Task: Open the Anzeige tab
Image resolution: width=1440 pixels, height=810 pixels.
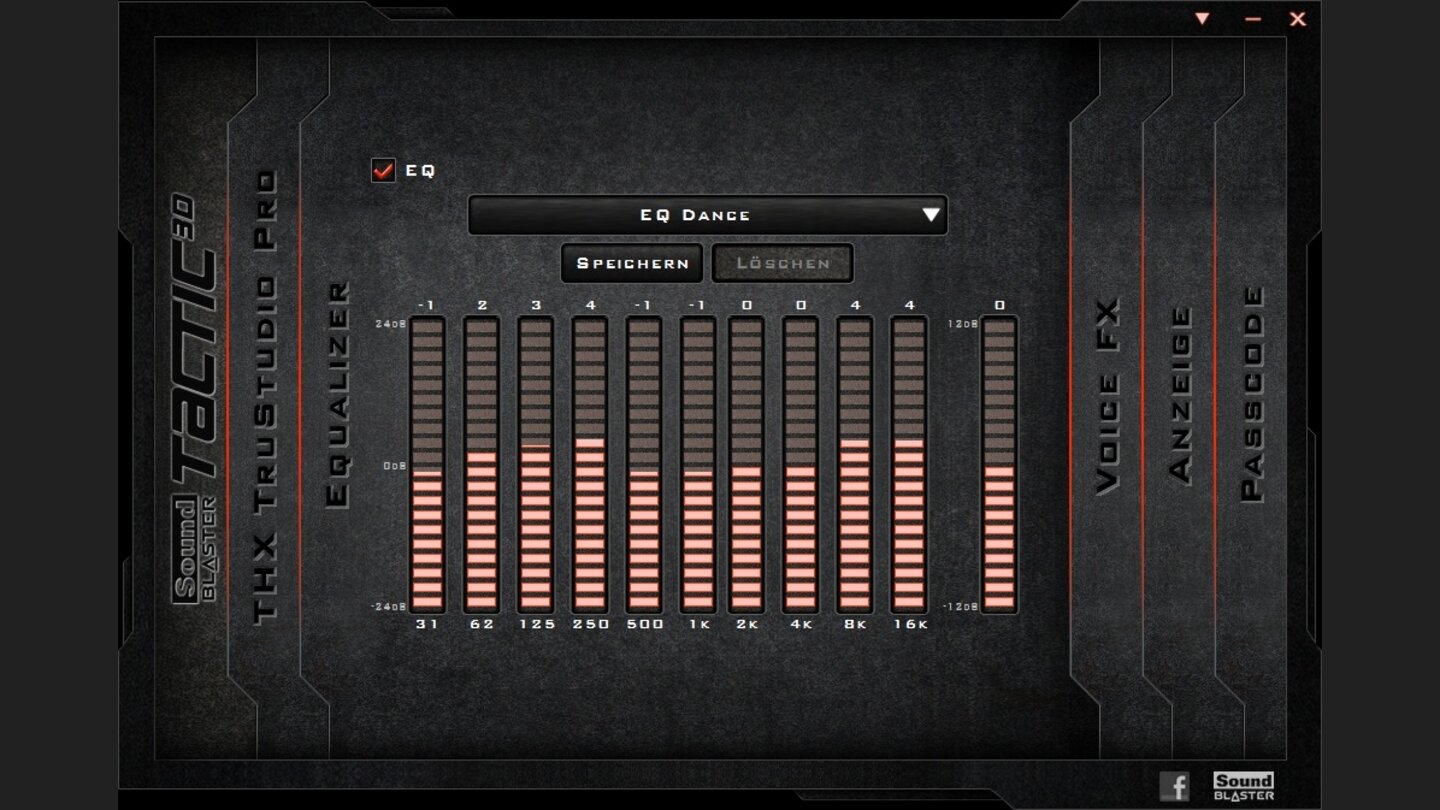Action: (x=1180, y=395)
